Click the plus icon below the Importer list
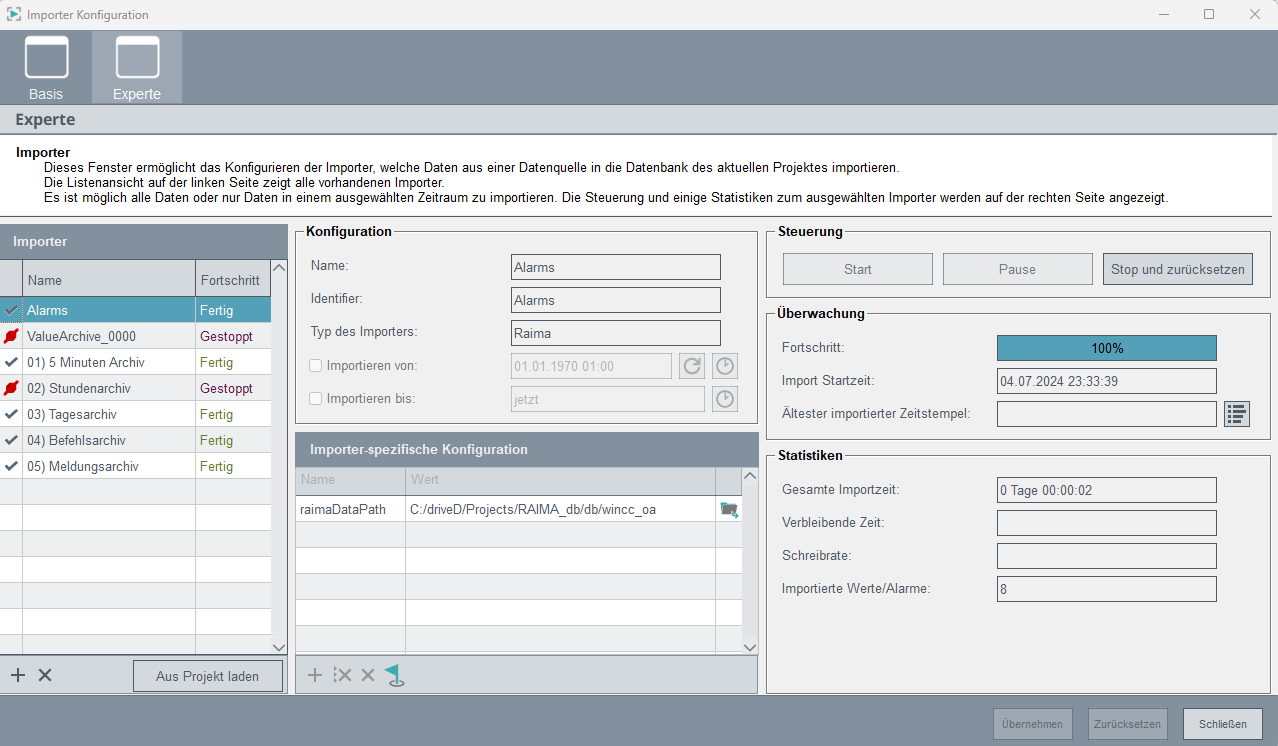The width and height of the screenshot is (1278, 746). (18, 675)
